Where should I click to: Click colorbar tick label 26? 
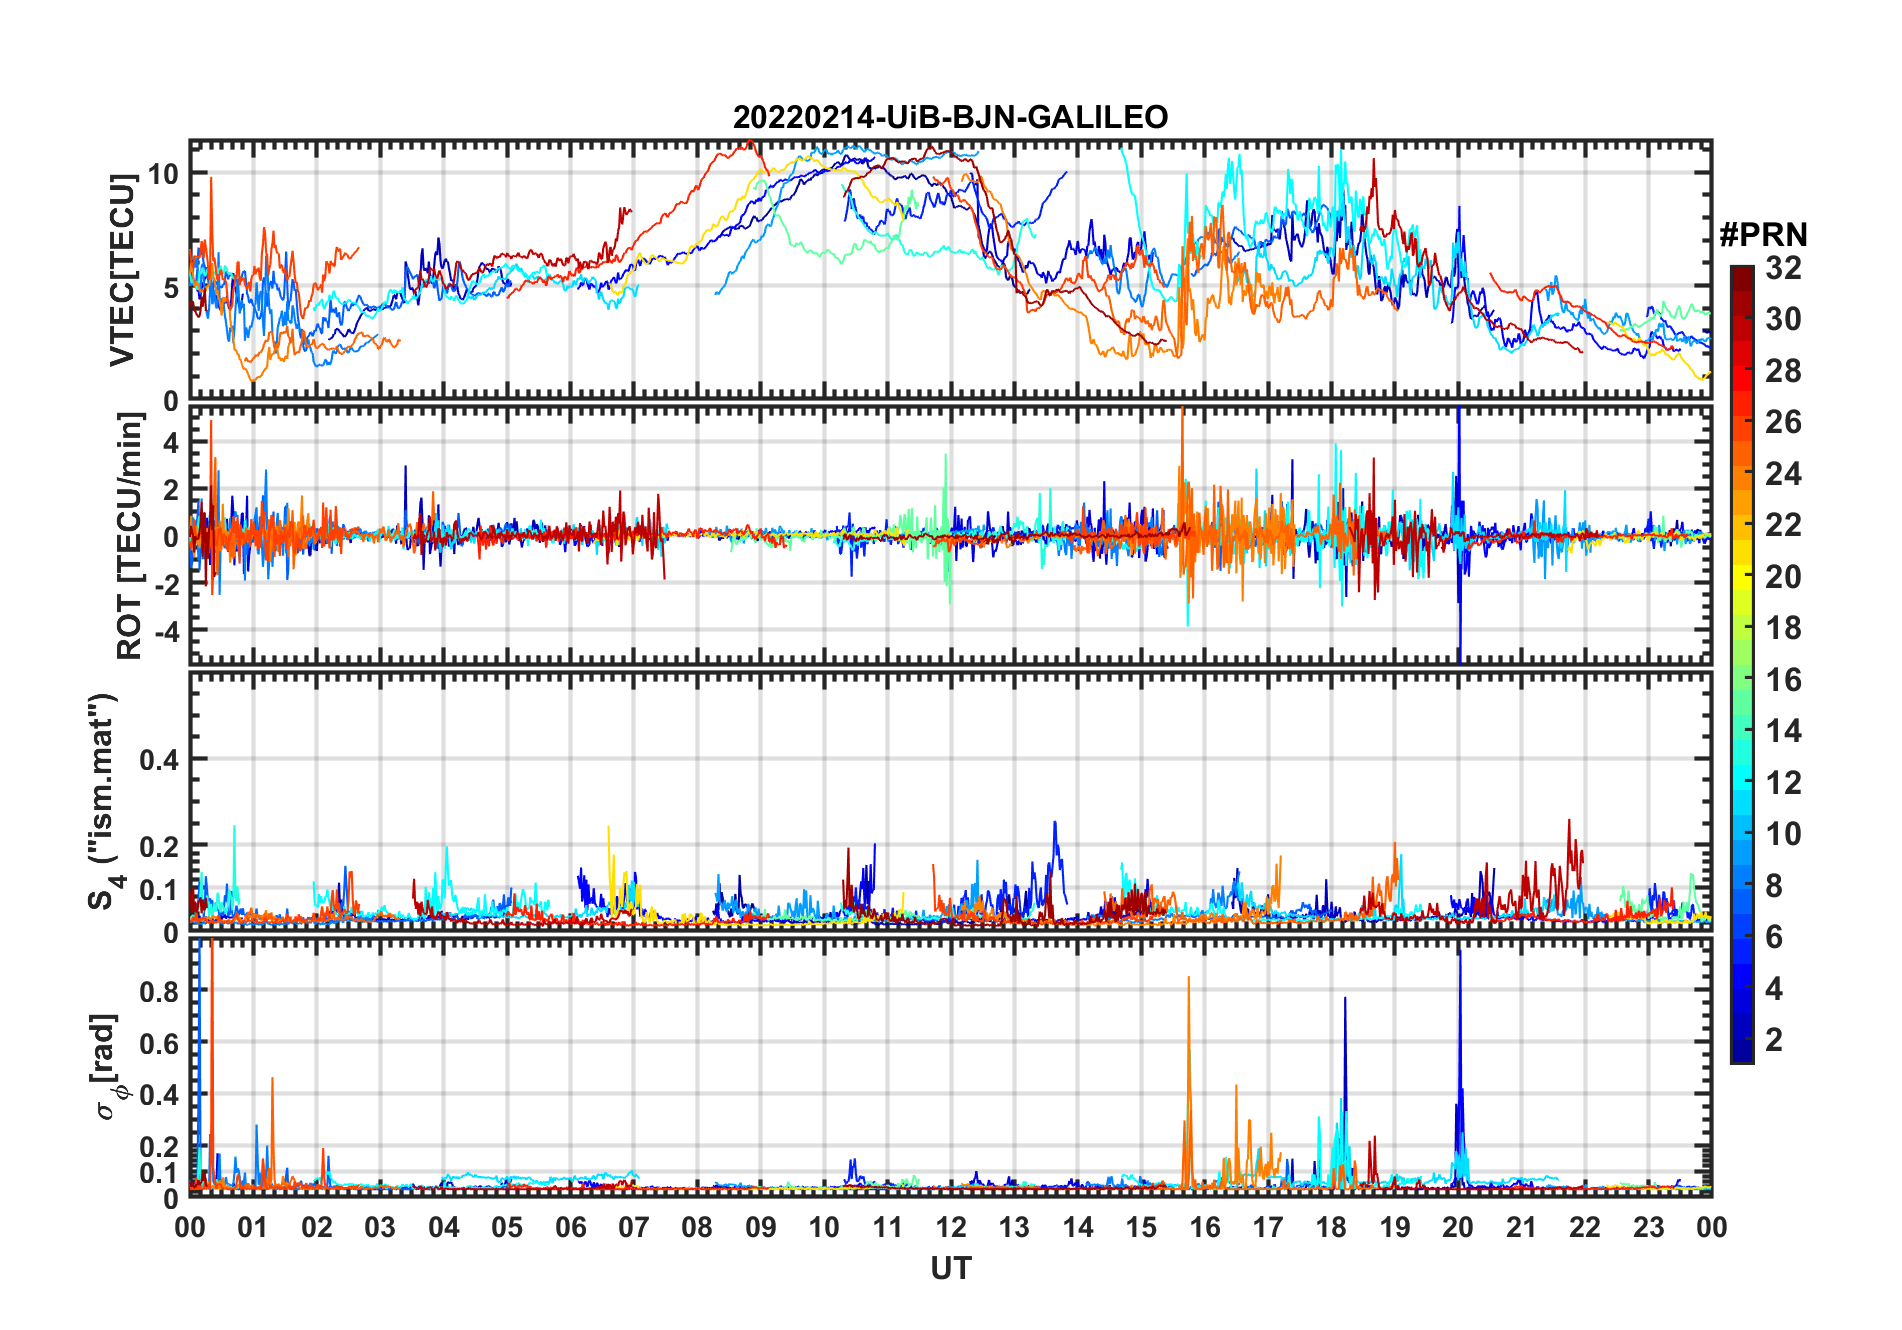[x=1783, y=422]
